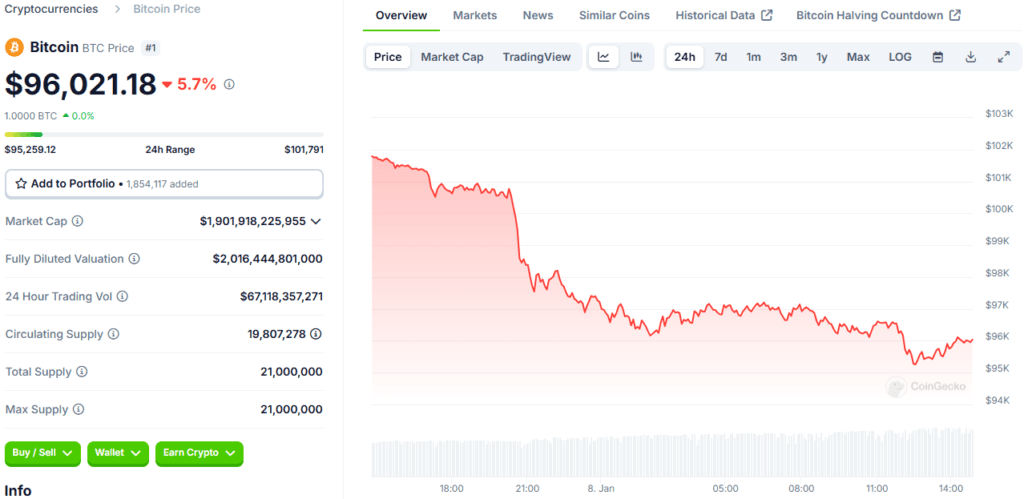Click the external link icon beside Historical Data
The image size is (1024, 499).
(767, 15)
